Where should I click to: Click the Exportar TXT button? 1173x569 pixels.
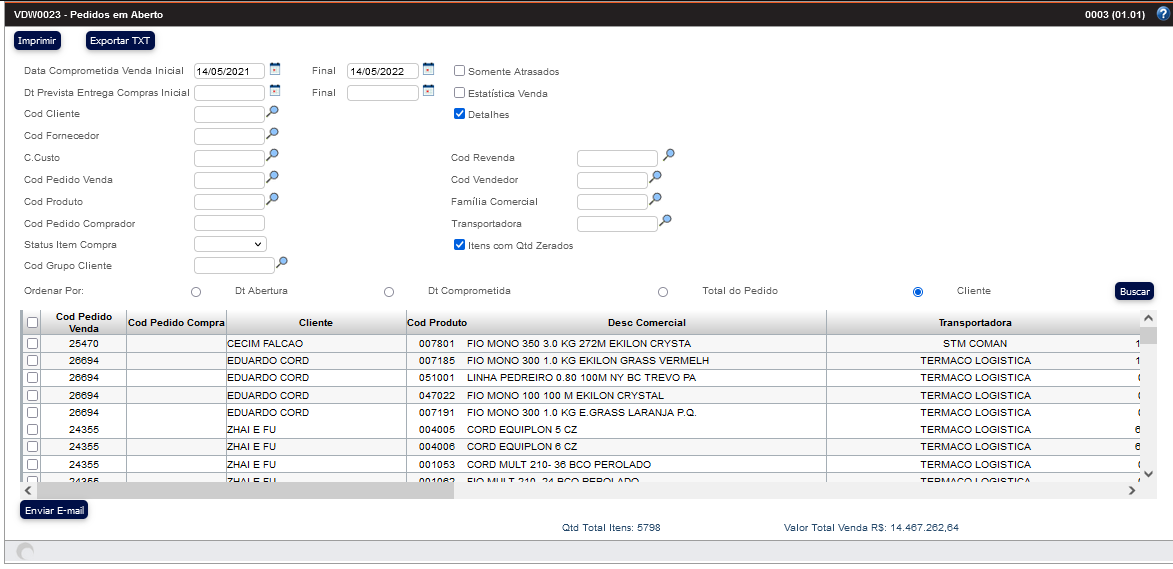click(x=120, y=41)
